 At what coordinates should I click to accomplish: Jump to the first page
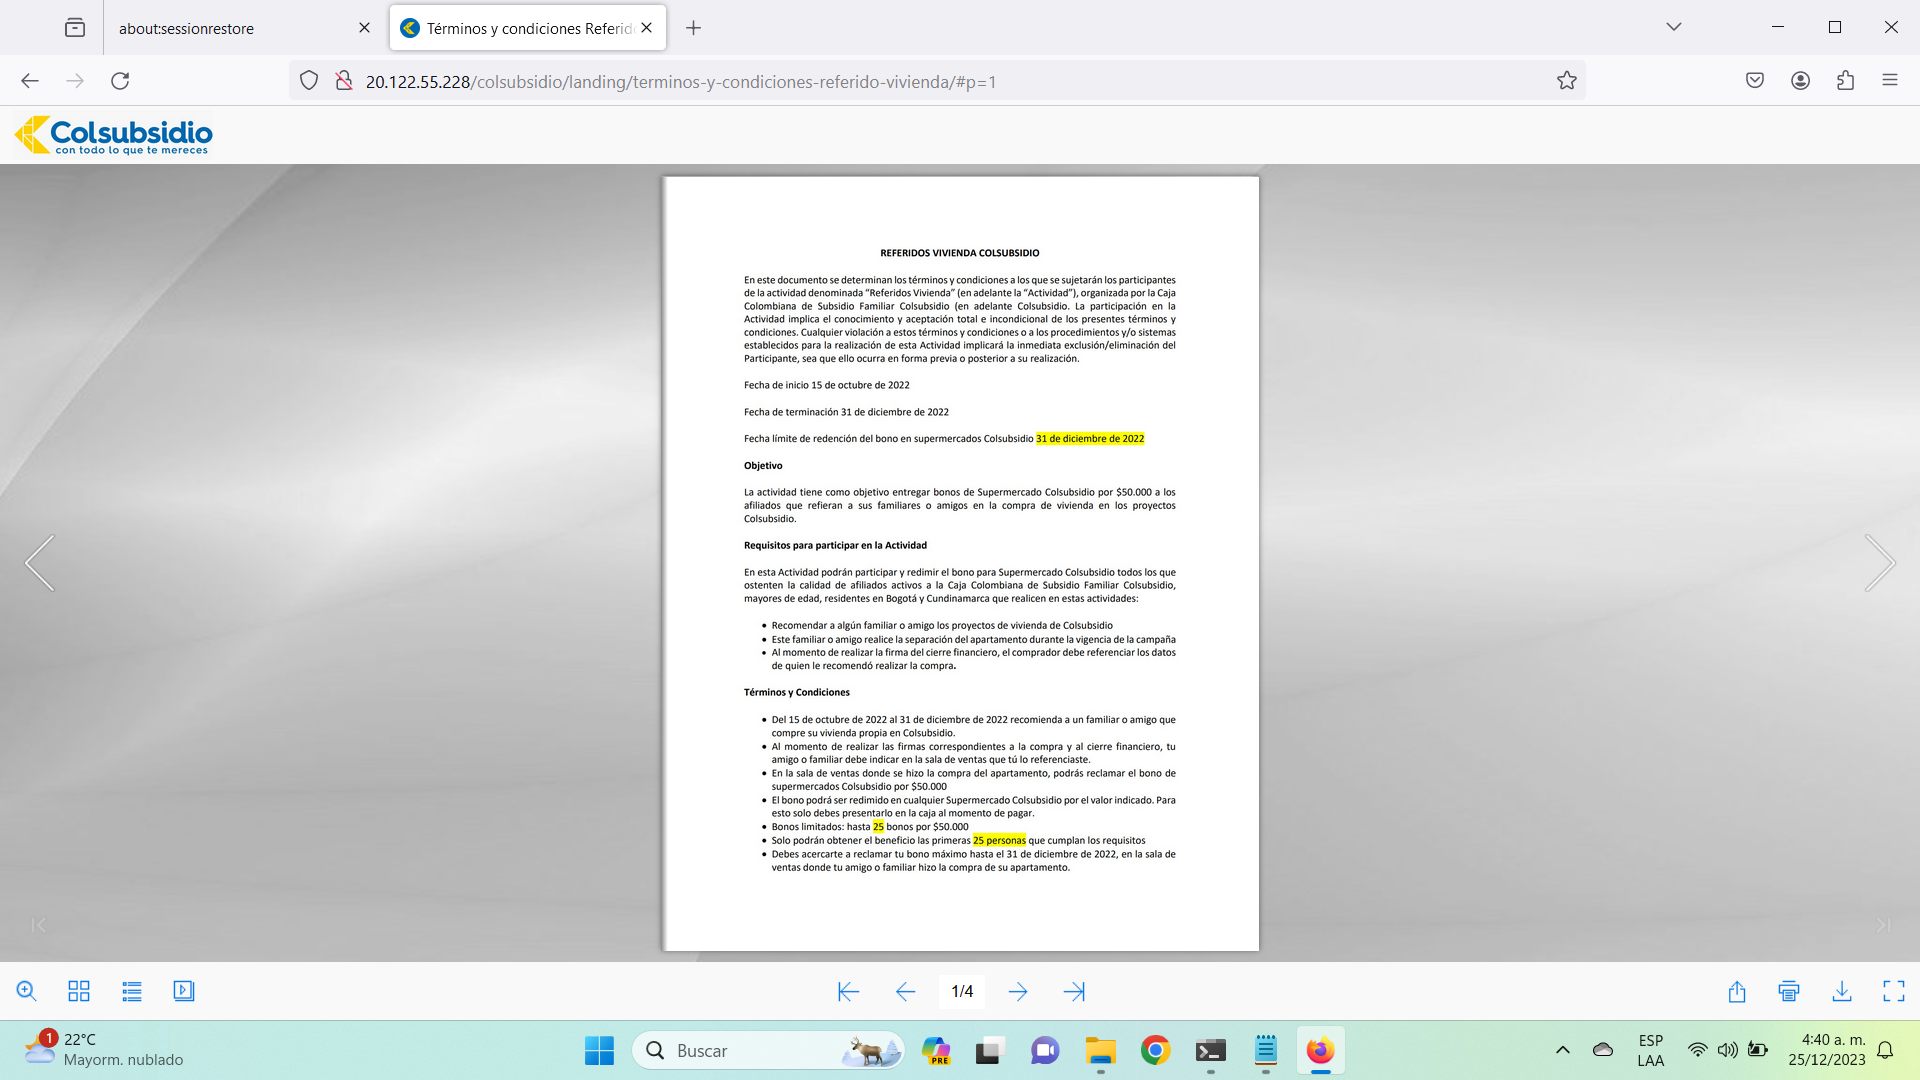pos(848,991)
